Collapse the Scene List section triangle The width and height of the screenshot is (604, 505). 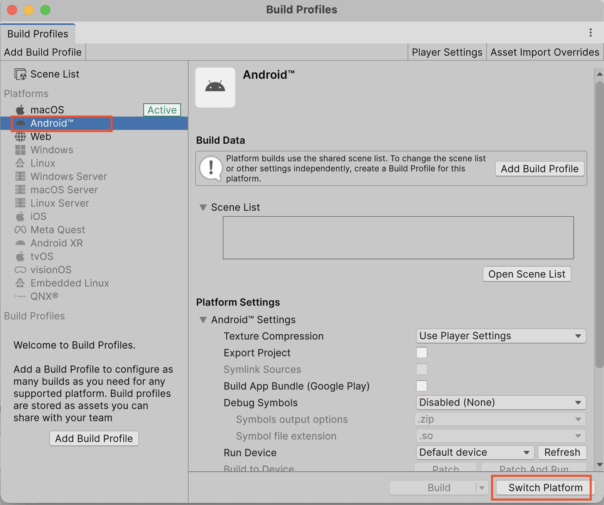(x=203, y=208)
